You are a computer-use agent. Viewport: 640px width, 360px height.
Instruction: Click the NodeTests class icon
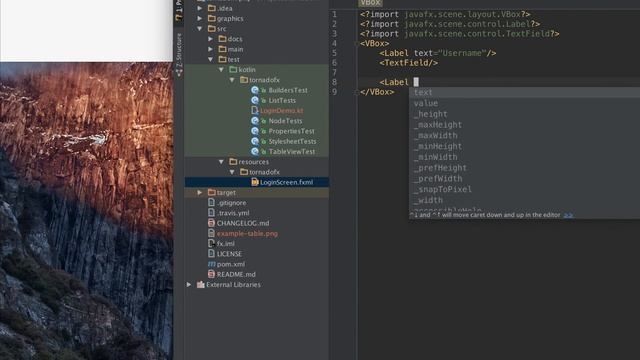(x=255, y=121)
